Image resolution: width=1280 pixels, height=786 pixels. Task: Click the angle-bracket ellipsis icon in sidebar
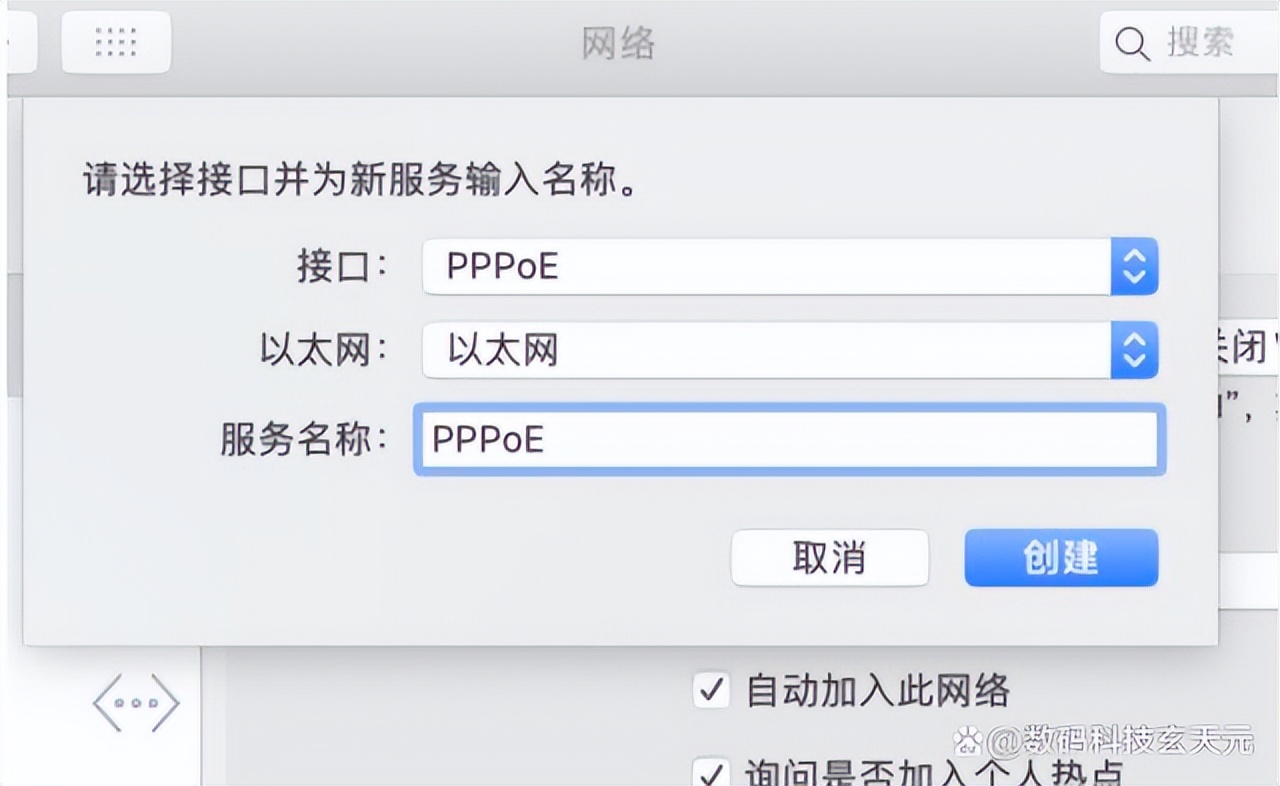click(136, 703)
